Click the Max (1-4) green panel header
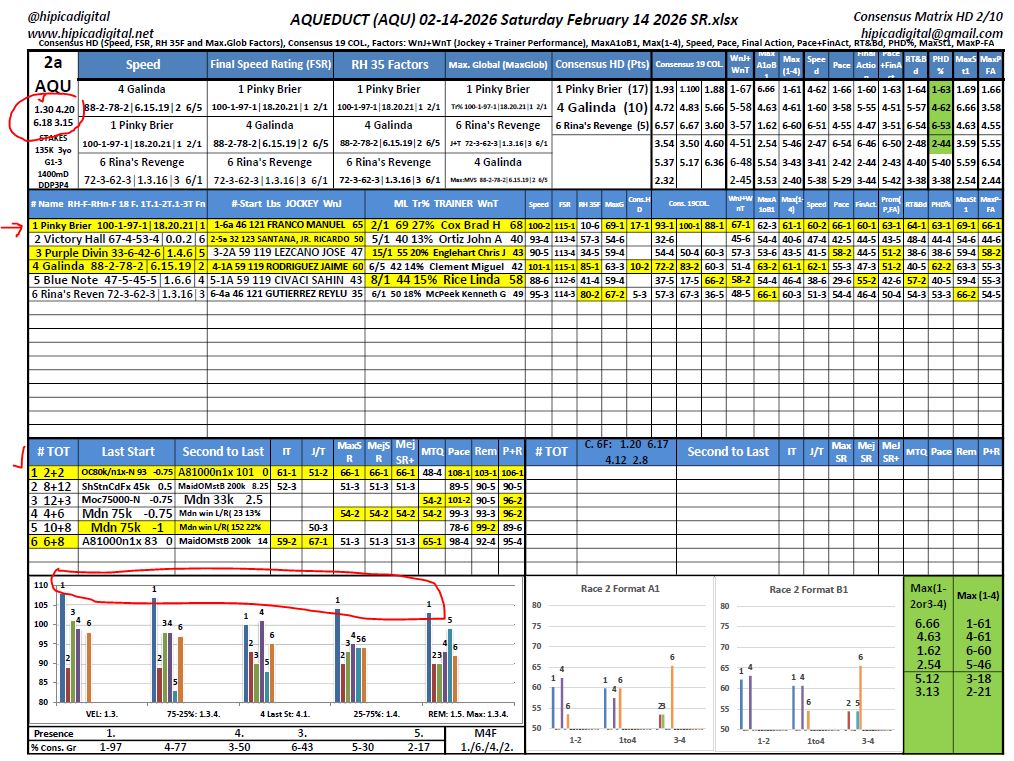Screen dimensions: 1014x761 (978, 595)
